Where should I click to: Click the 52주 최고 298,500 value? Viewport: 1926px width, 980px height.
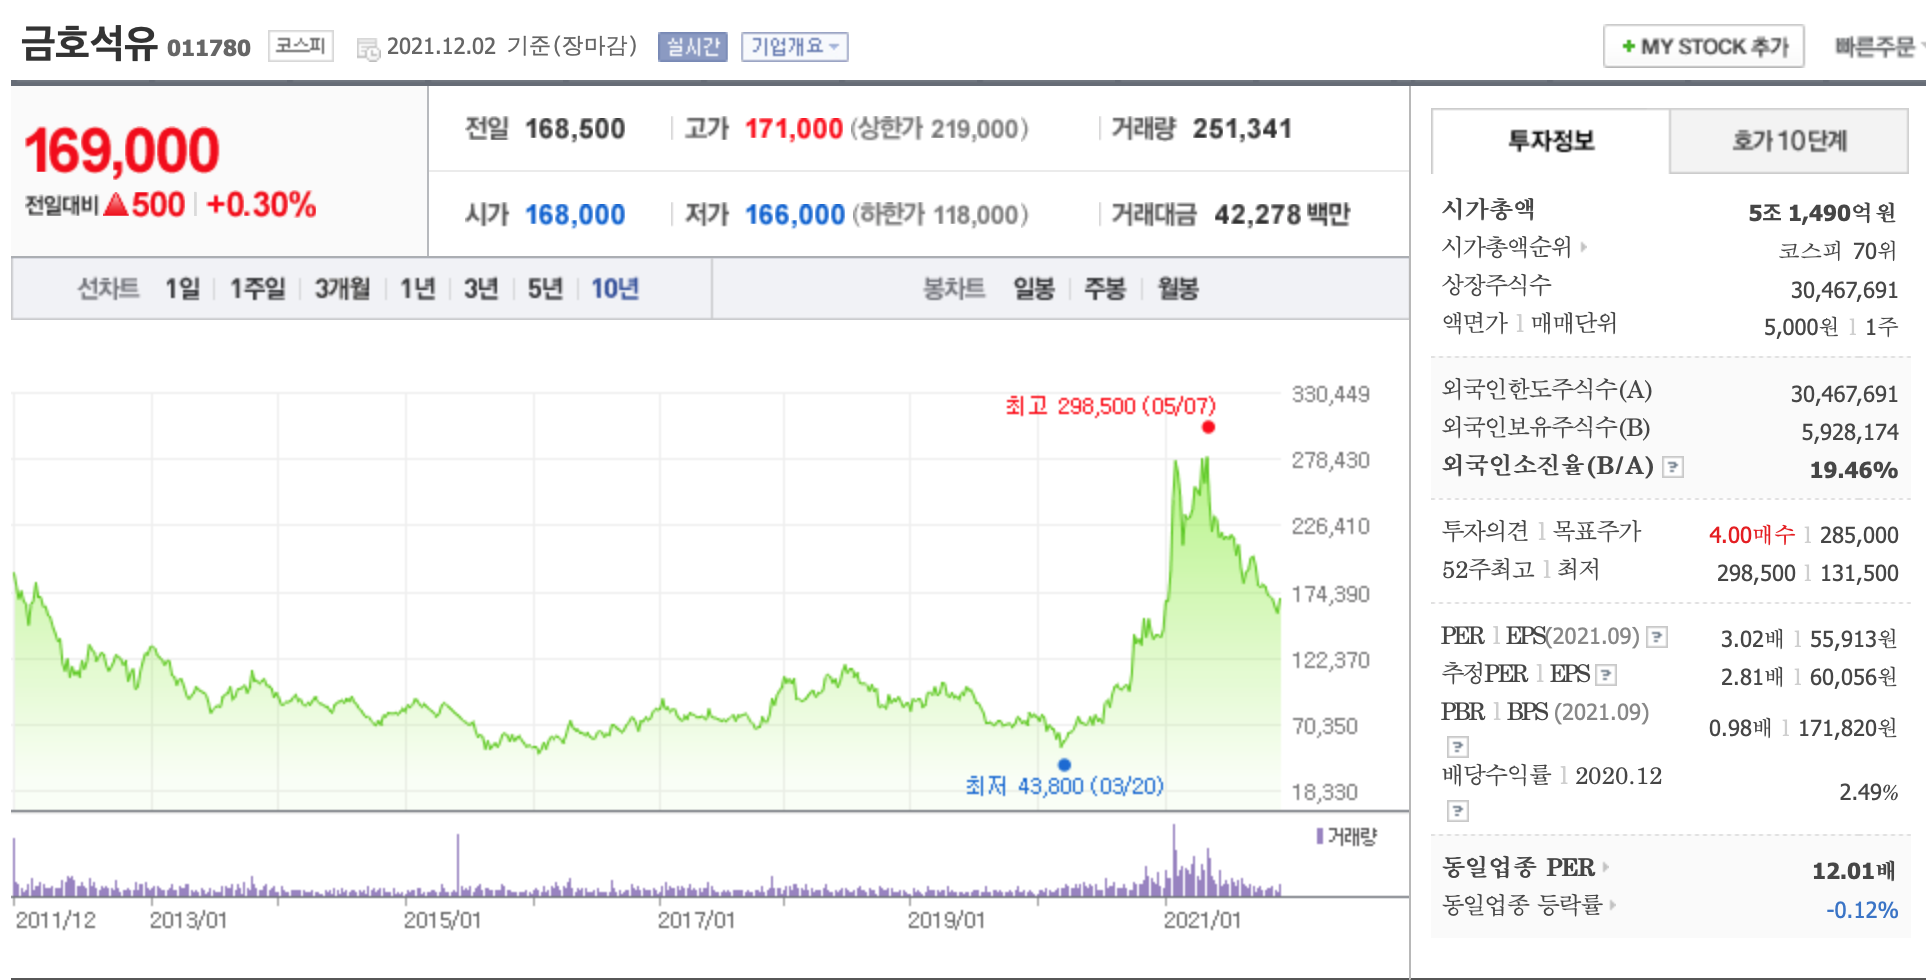1756,573
